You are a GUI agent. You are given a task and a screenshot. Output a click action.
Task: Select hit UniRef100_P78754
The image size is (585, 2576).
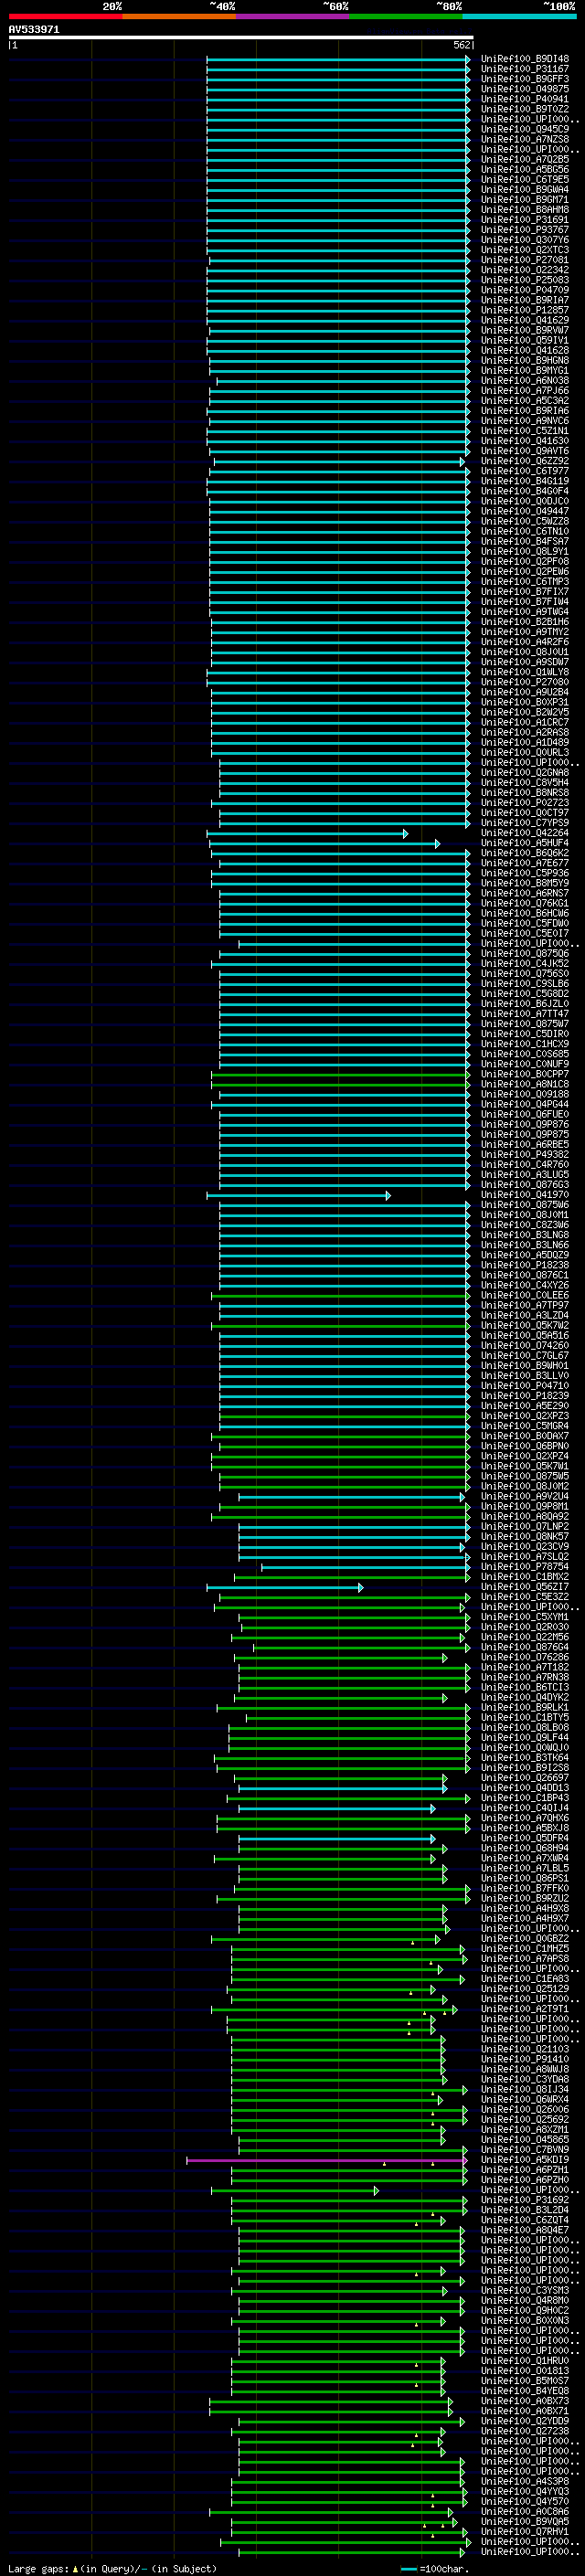(x=525, y=1568)
